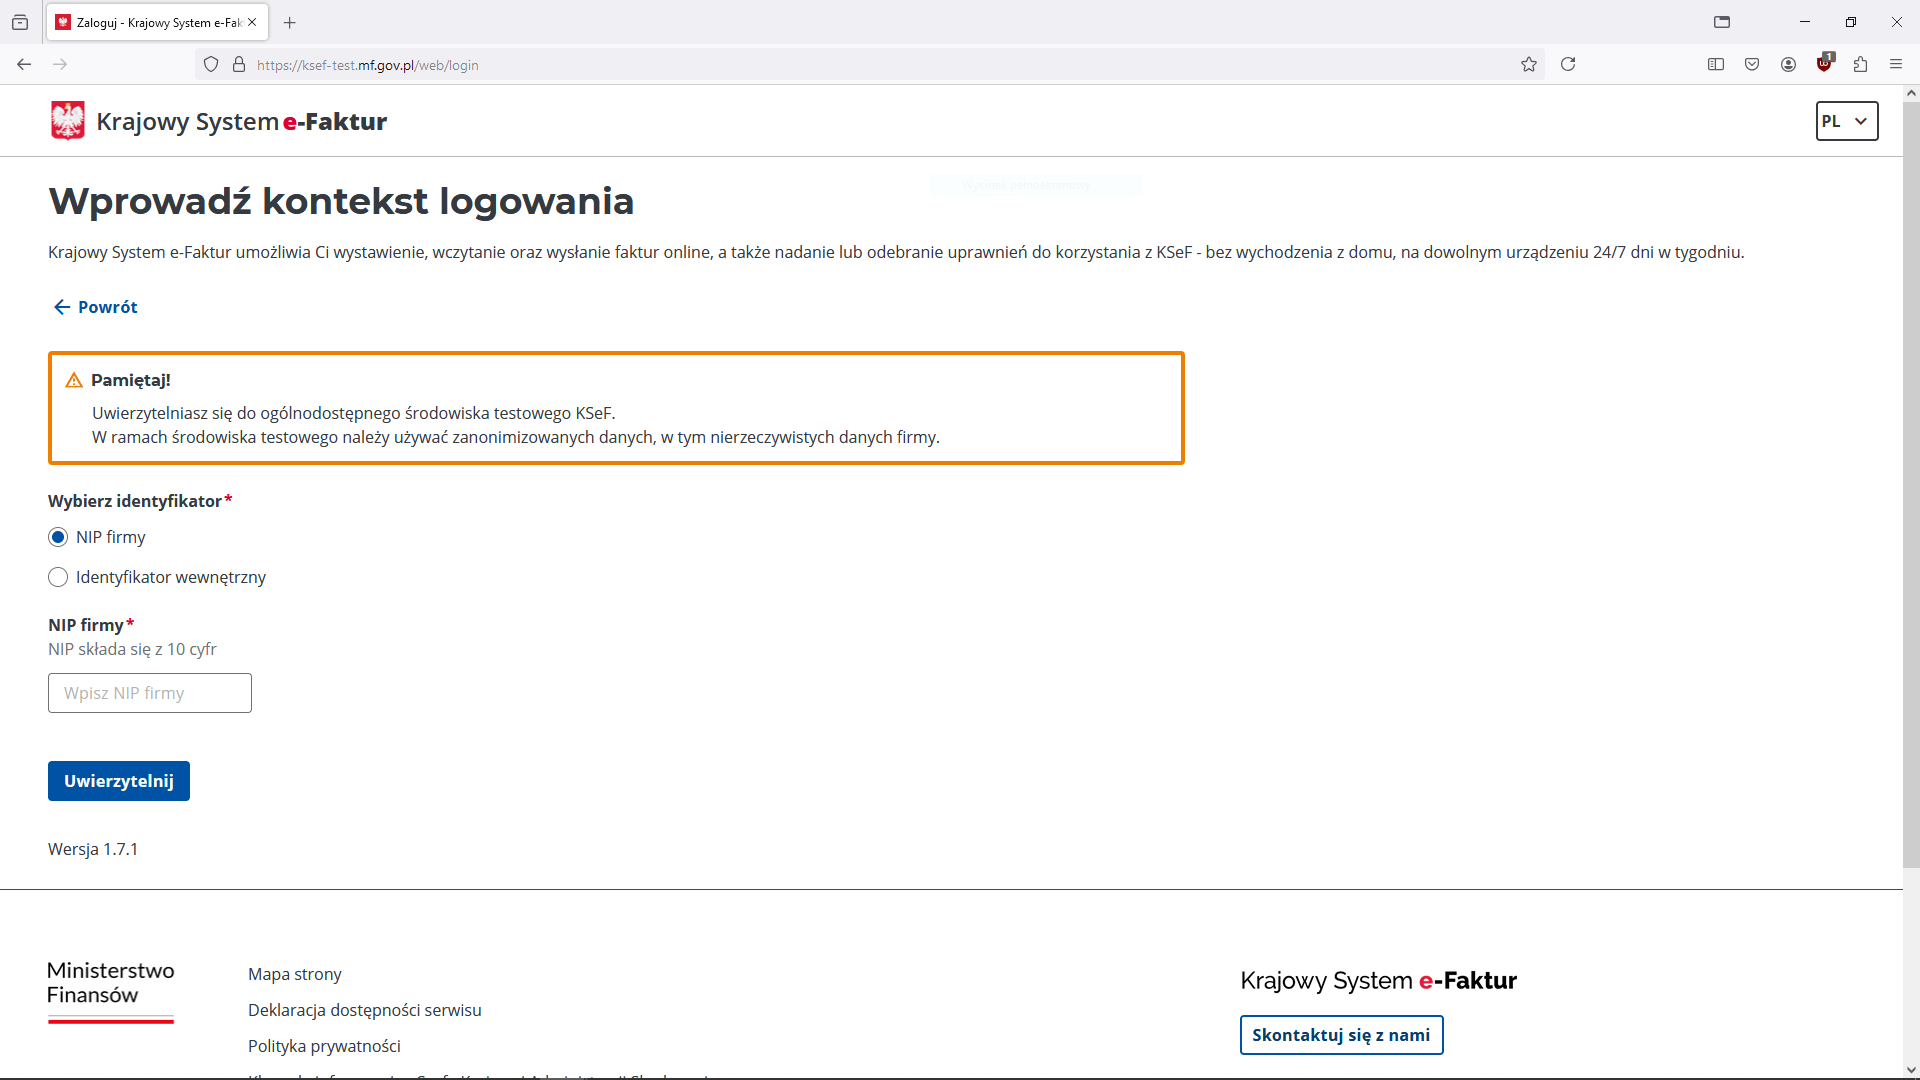Open the extensions puzzle icon
The image size is (1920, 1080).
(x=1861, y=64)
